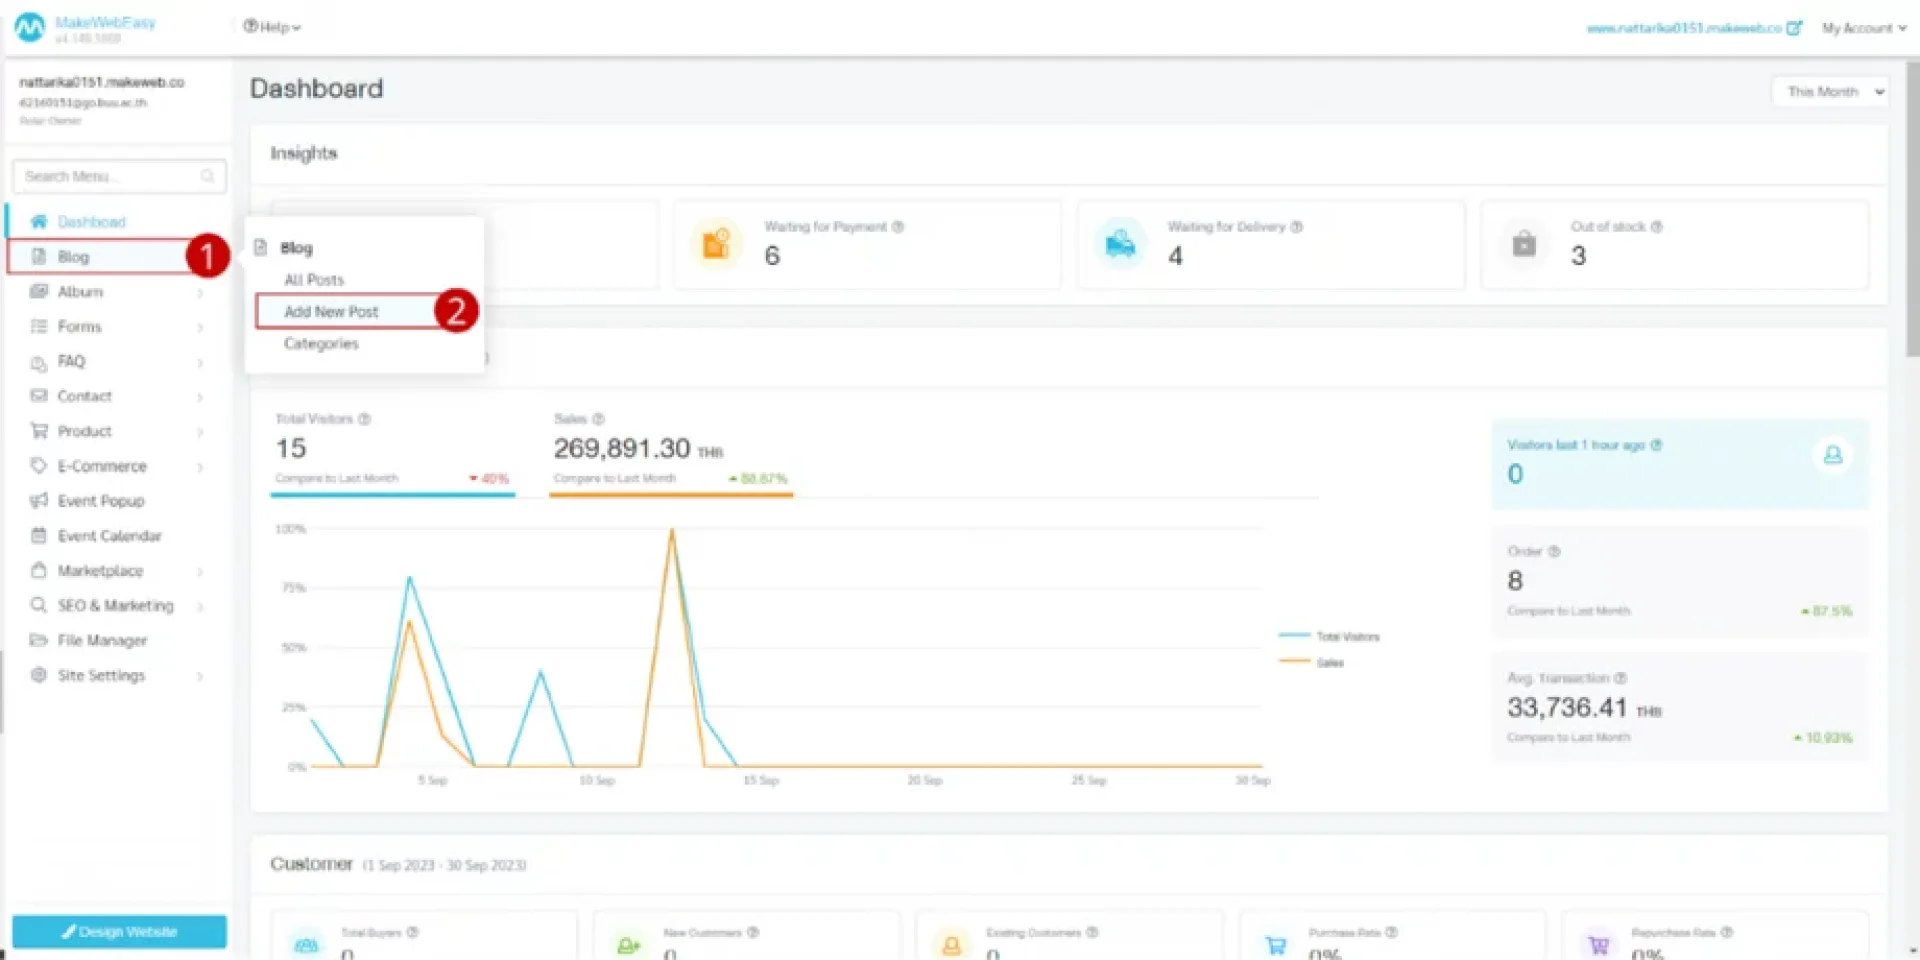The height and width of the screenshot is (960, 1920).
Task: Open Categories in Blog submenu
Action: tap(321, 344)
